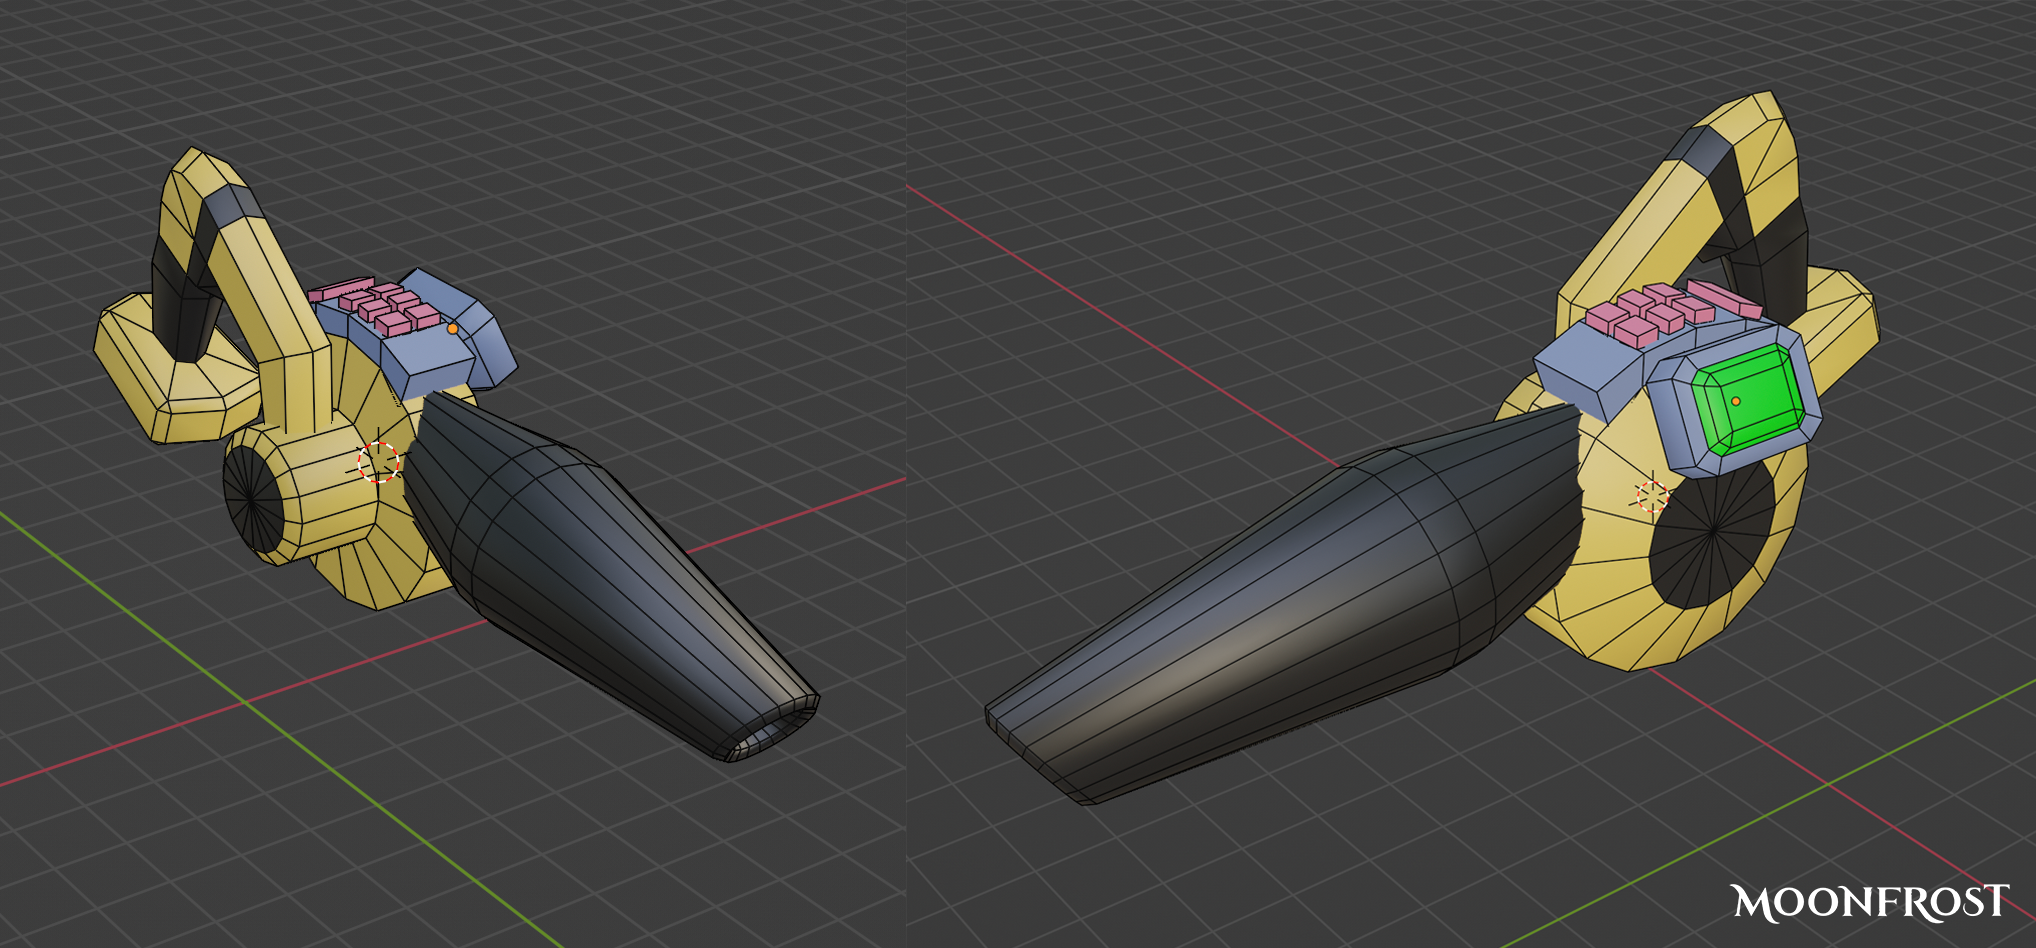The width and height of the screenshot is (2036, 948).
Task: Click the 3D cursor in the left viewport
Action: [x=379, y=461]
